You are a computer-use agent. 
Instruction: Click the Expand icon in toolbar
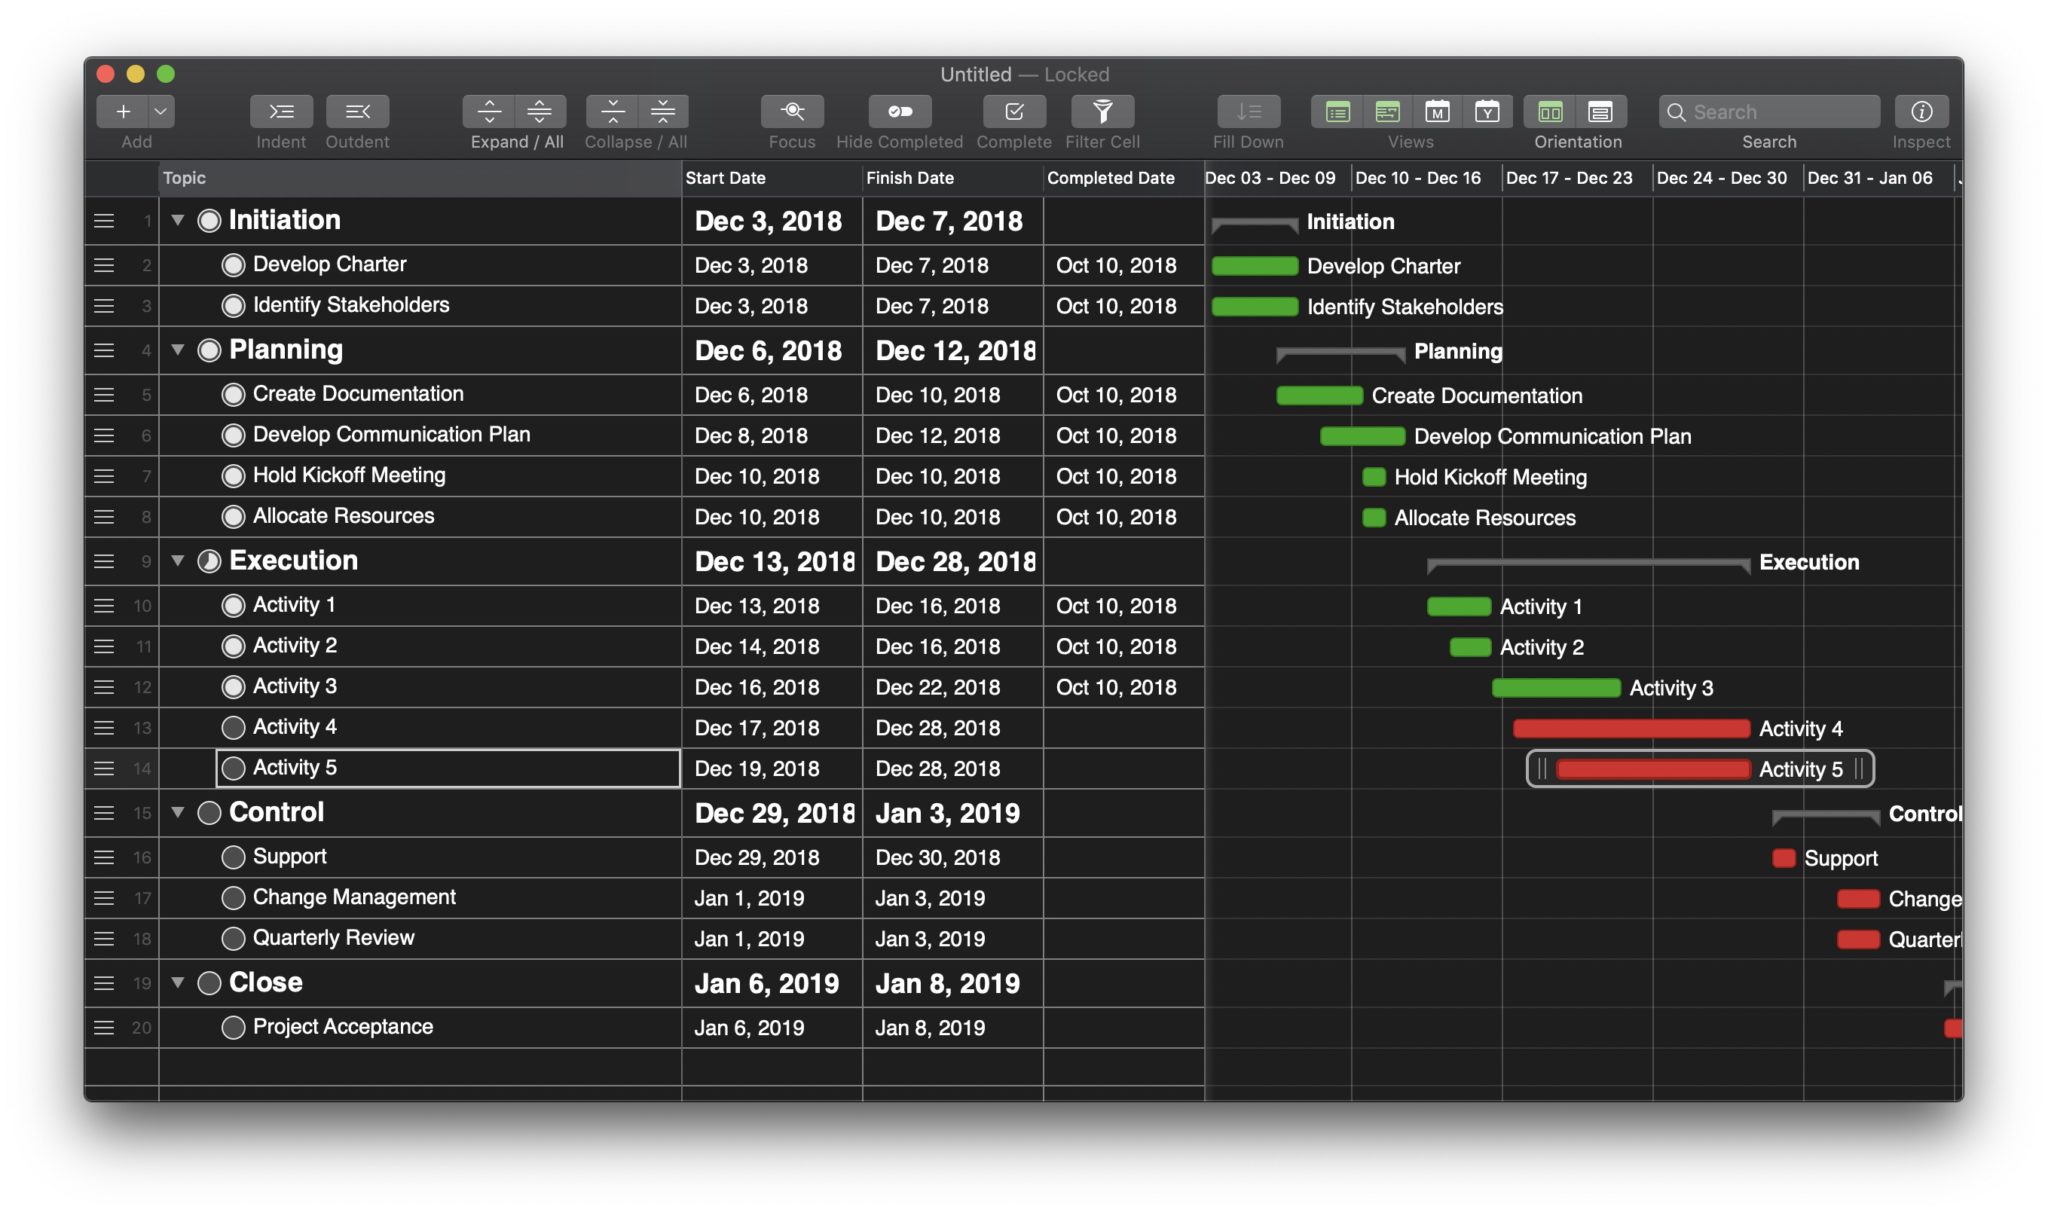[x=489, y=111]
